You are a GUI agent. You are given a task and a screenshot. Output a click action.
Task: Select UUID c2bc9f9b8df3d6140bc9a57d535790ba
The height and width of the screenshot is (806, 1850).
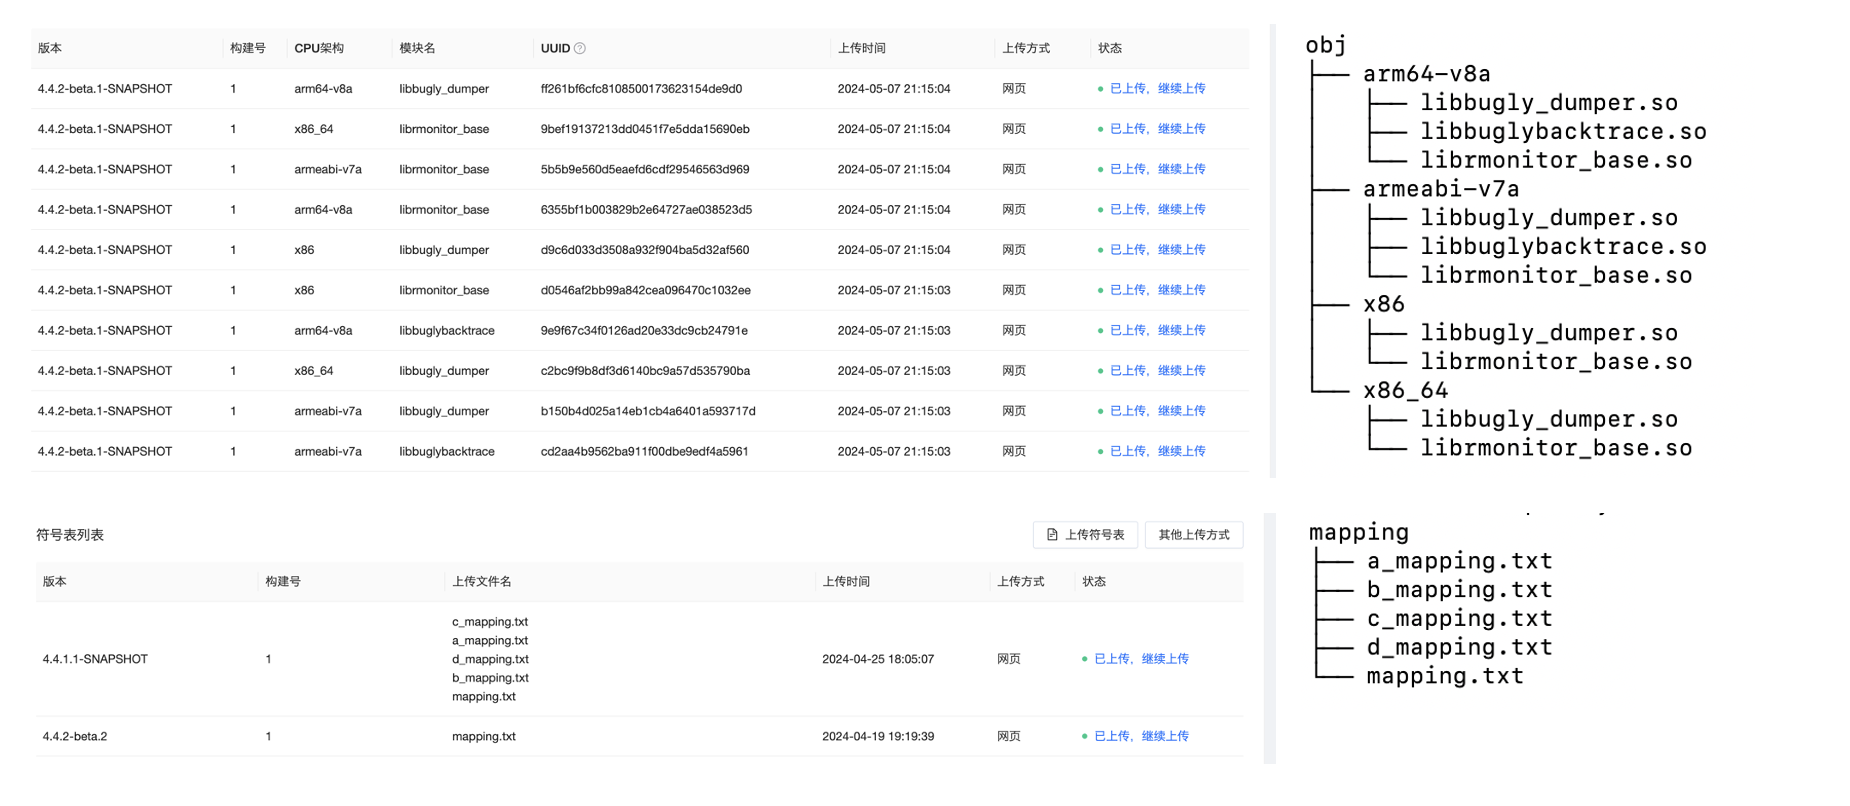coord(645,370)
